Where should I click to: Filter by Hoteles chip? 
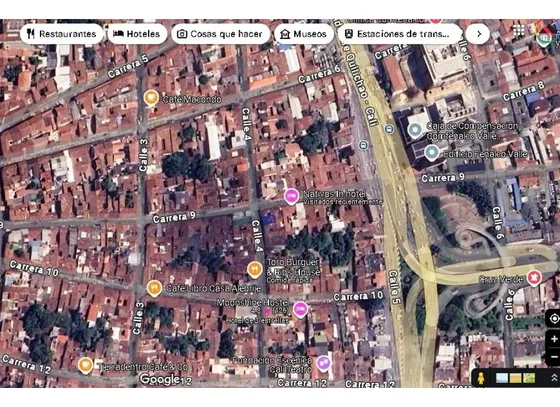pos(137,34)
